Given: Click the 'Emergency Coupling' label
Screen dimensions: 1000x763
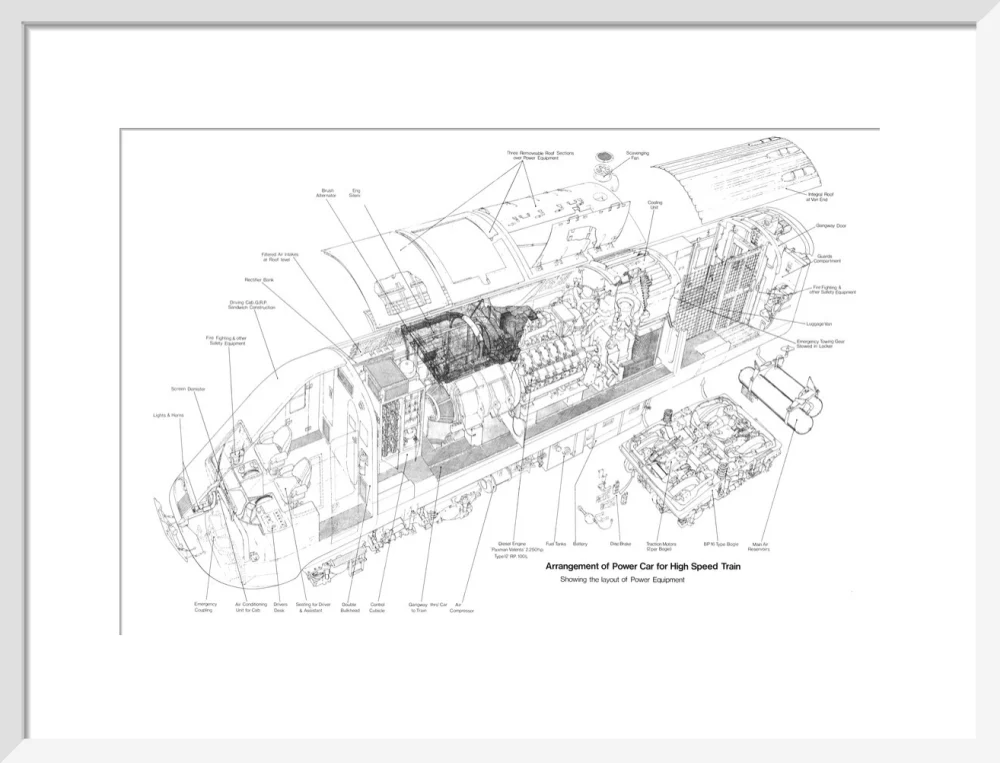Looking at the screenshot, I should (206, 607).
